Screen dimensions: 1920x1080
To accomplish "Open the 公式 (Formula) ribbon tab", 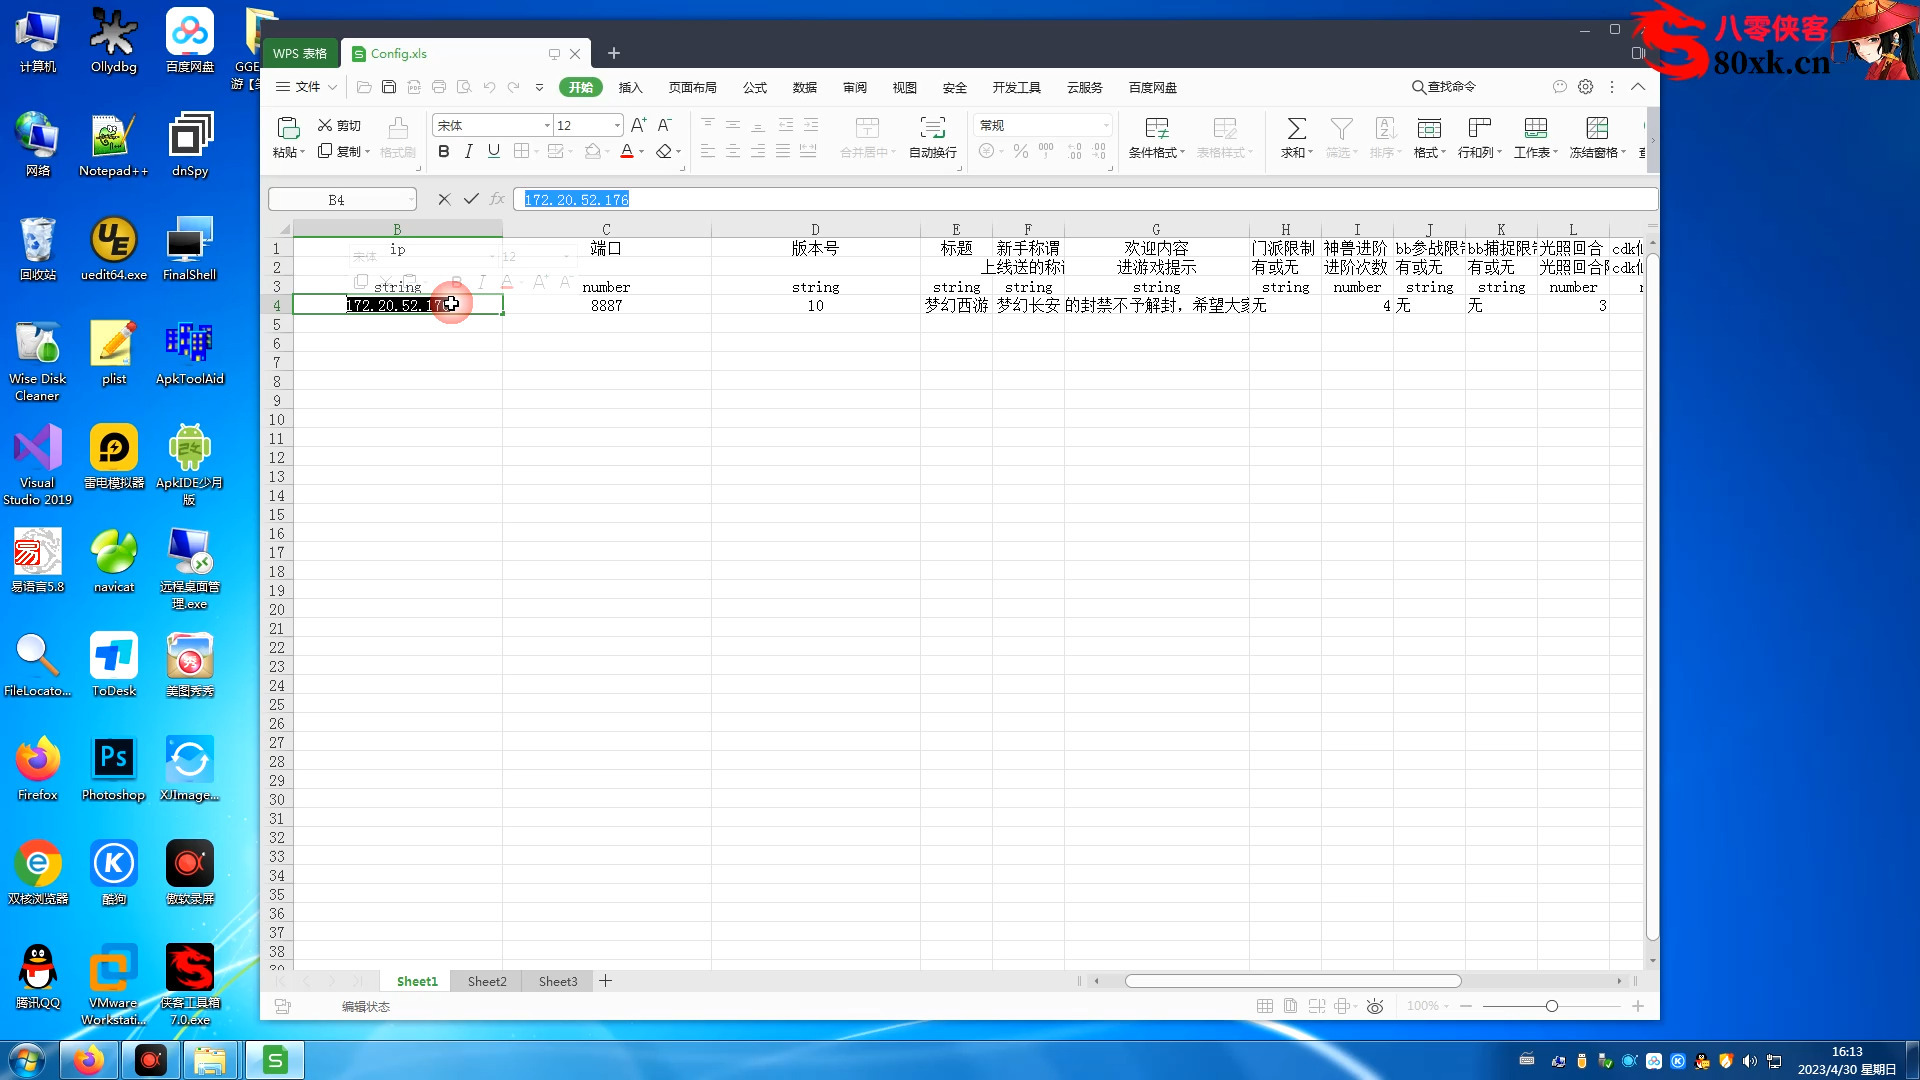I will 754,87.
